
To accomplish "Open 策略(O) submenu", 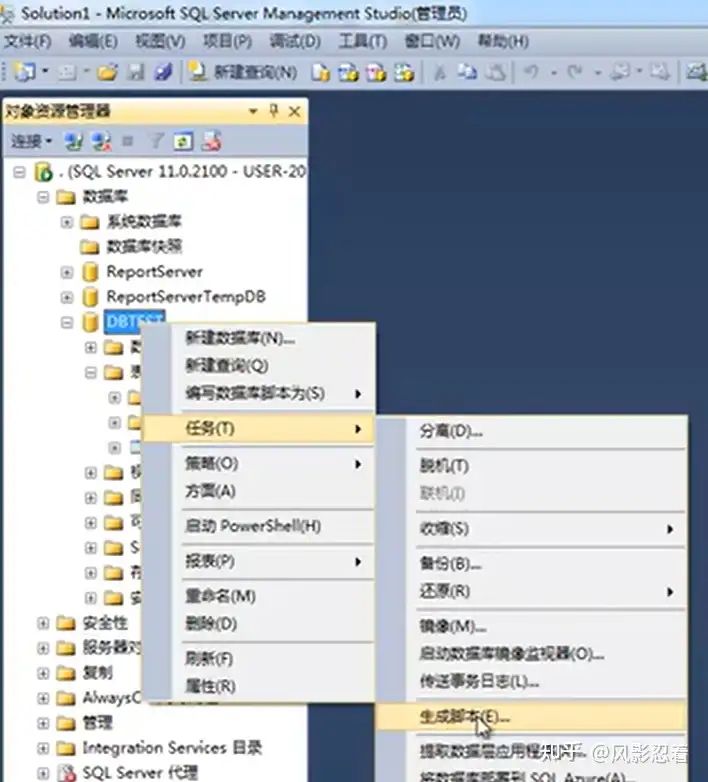I will [x=258, y=464].
